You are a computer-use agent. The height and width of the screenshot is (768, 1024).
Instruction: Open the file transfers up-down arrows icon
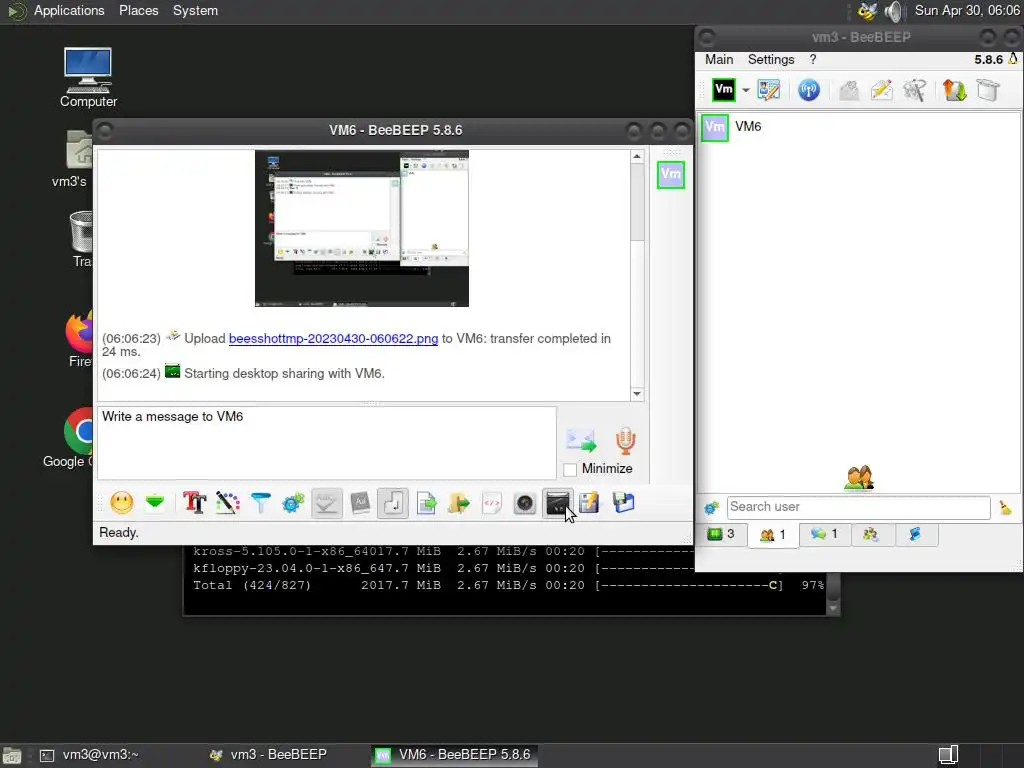pyautogui.click(x=954, y=89)
